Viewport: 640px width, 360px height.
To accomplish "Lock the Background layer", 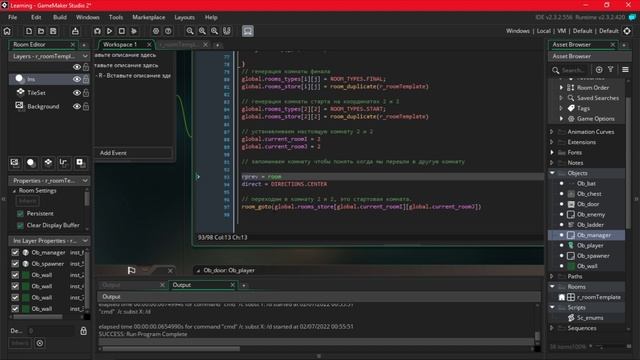I will coord(86,107).
